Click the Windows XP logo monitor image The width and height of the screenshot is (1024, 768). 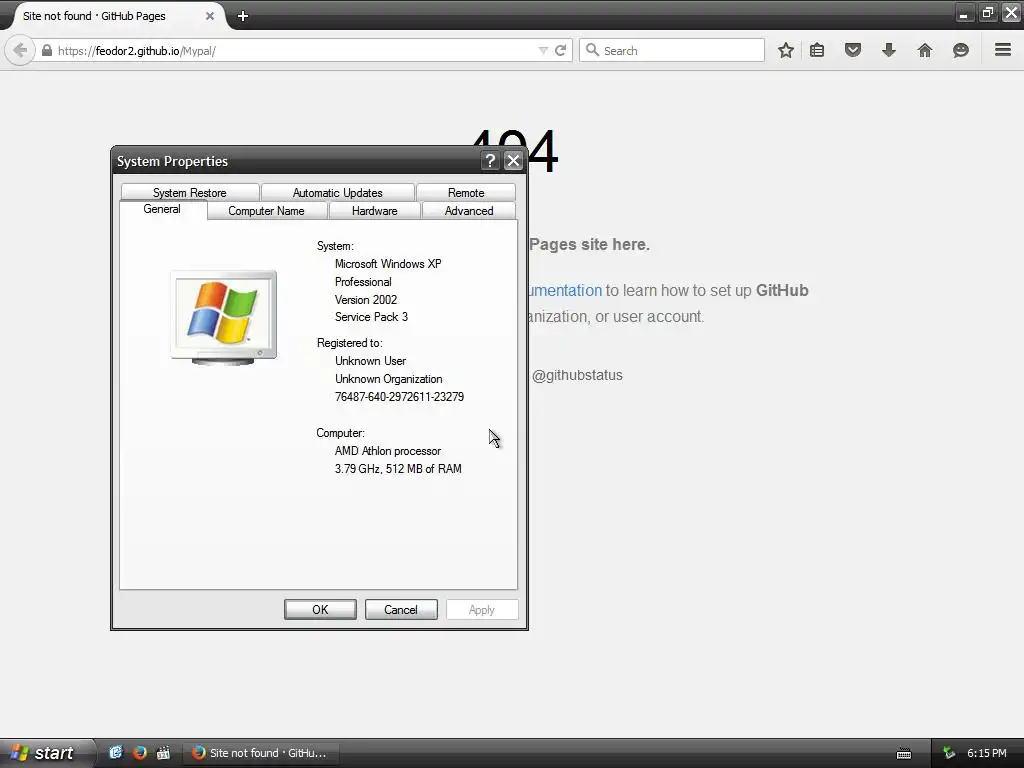(223, 317)
